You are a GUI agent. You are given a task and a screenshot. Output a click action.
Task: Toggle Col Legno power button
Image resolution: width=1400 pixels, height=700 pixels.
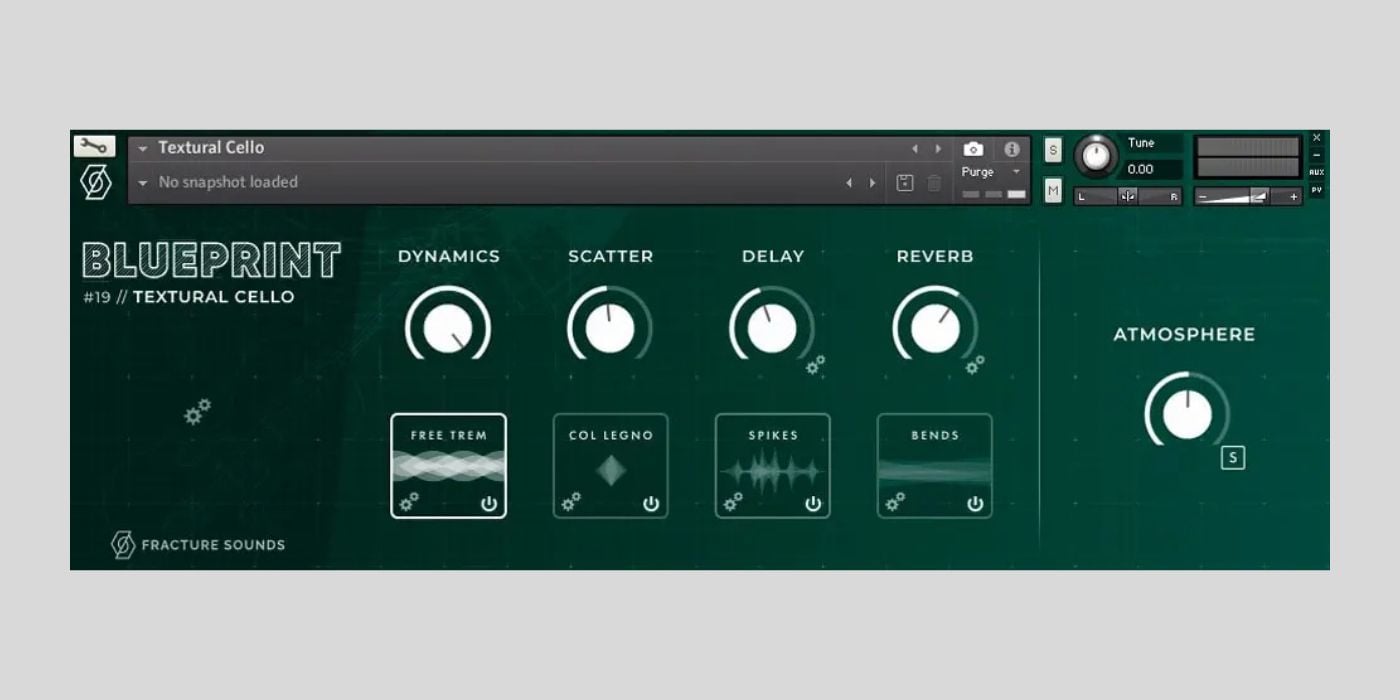point(651,504)
